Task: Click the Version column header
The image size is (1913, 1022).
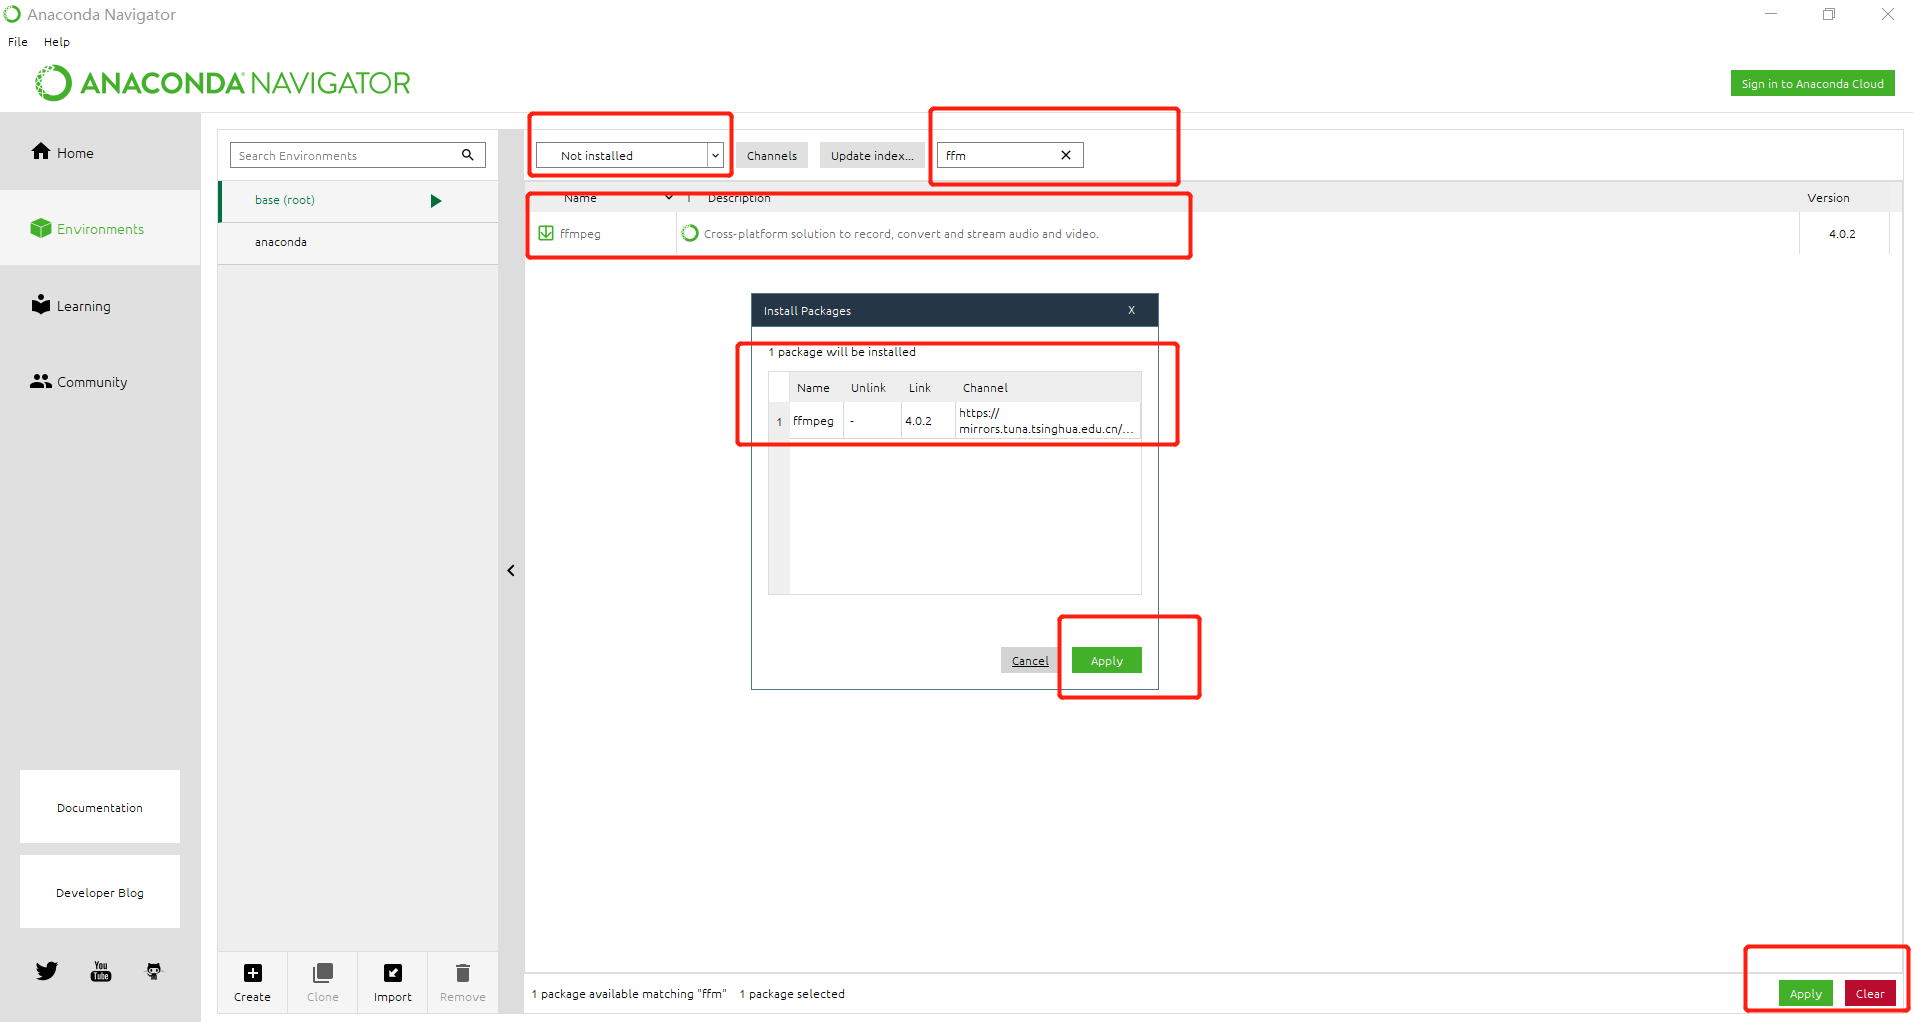Action: pos(1828,198)
